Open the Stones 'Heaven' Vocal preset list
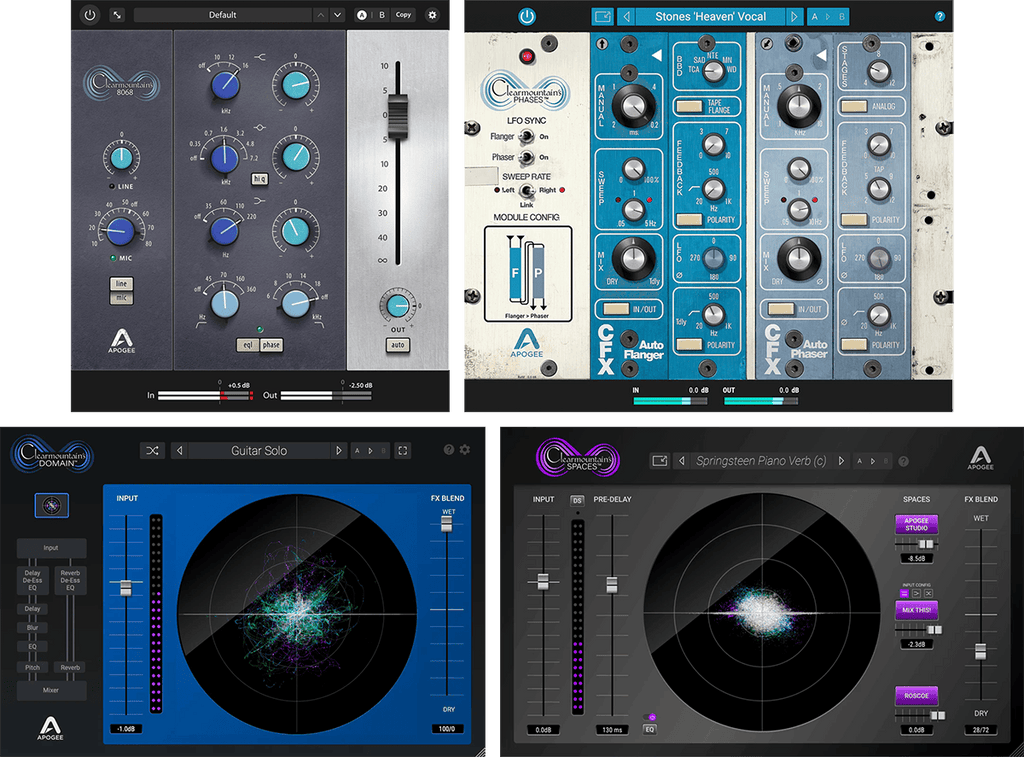Viewport: 1024px width, 757px height. pyautogui.click(x=711, y=16)
